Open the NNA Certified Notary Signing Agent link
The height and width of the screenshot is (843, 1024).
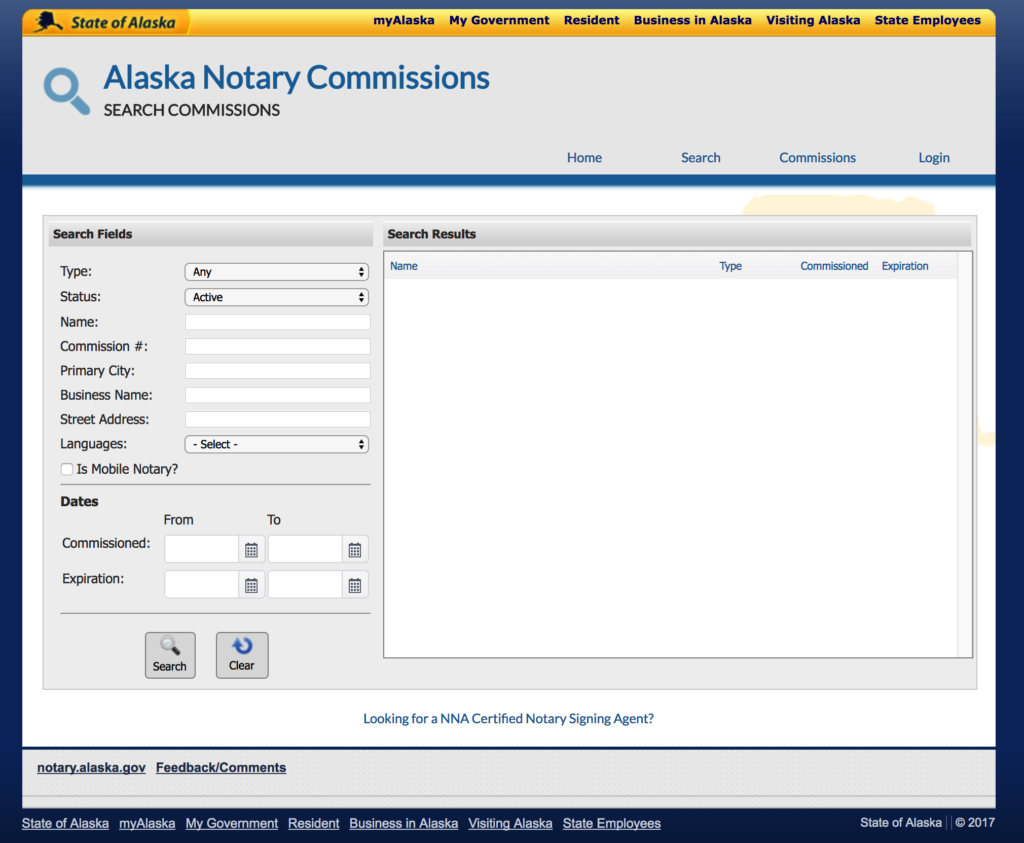508,718
